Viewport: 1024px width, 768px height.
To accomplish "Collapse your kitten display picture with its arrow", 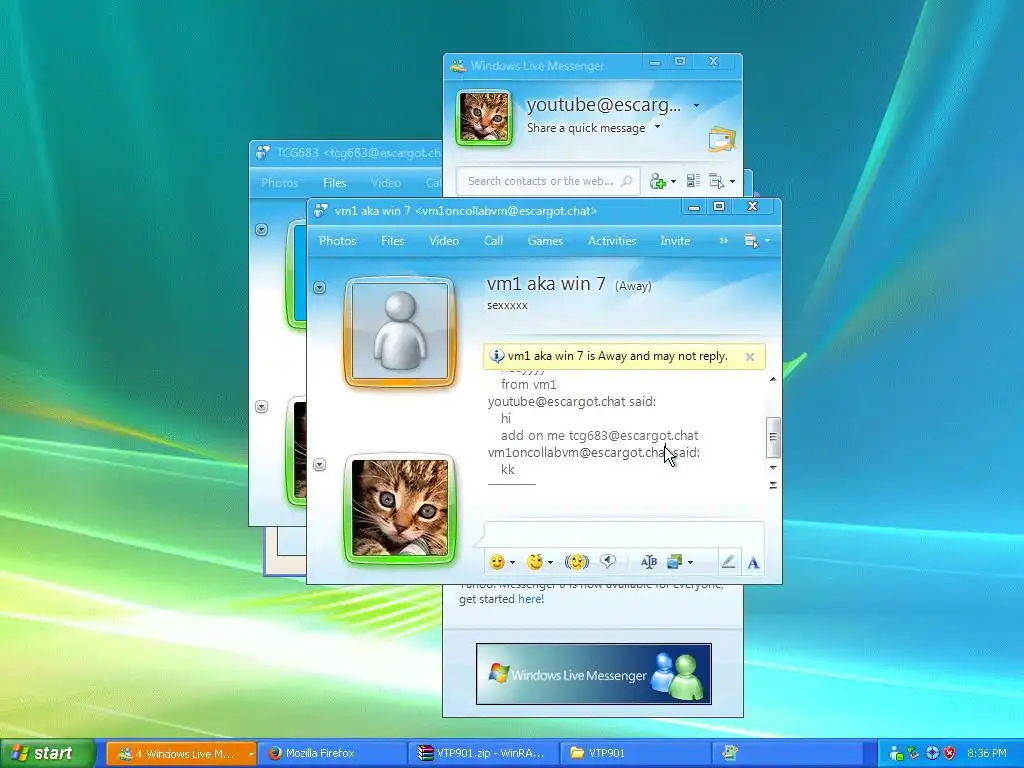I will tap(319, 464).
